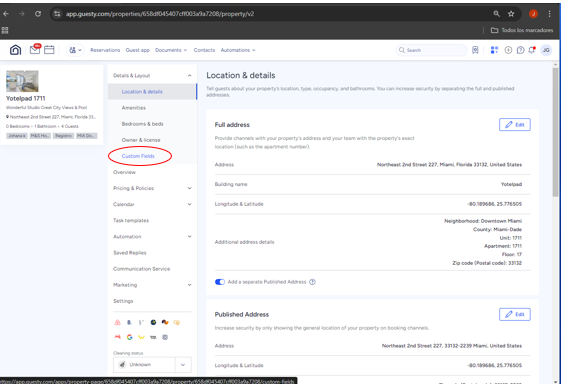Open Communication Service in the sidebar

[142, 269]
